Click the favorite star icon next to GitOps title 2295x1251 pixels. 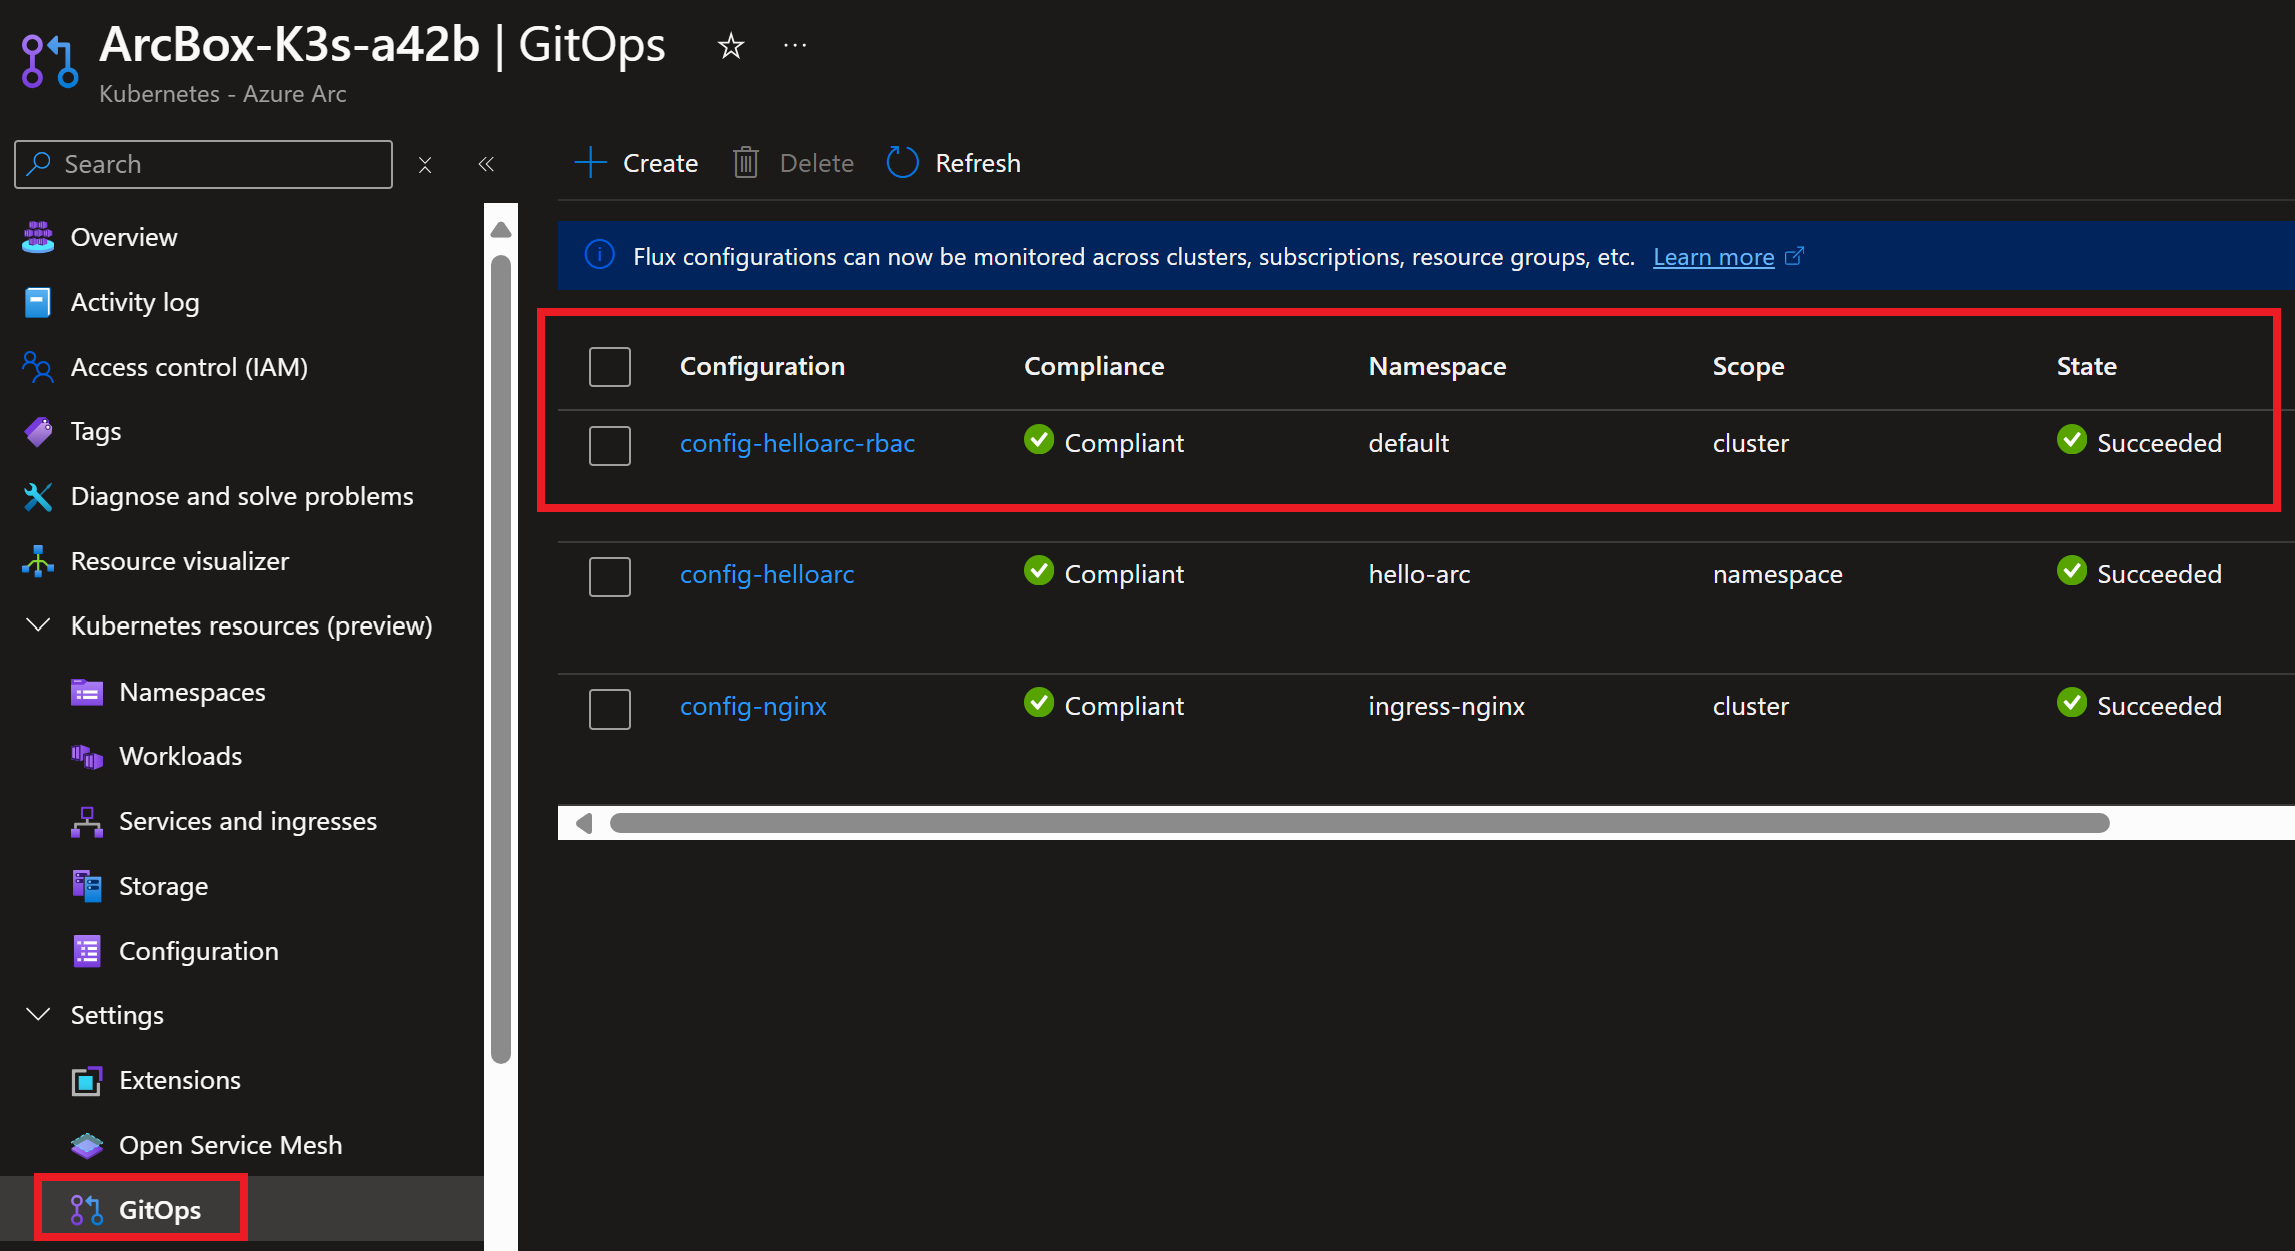click(731, 46)
